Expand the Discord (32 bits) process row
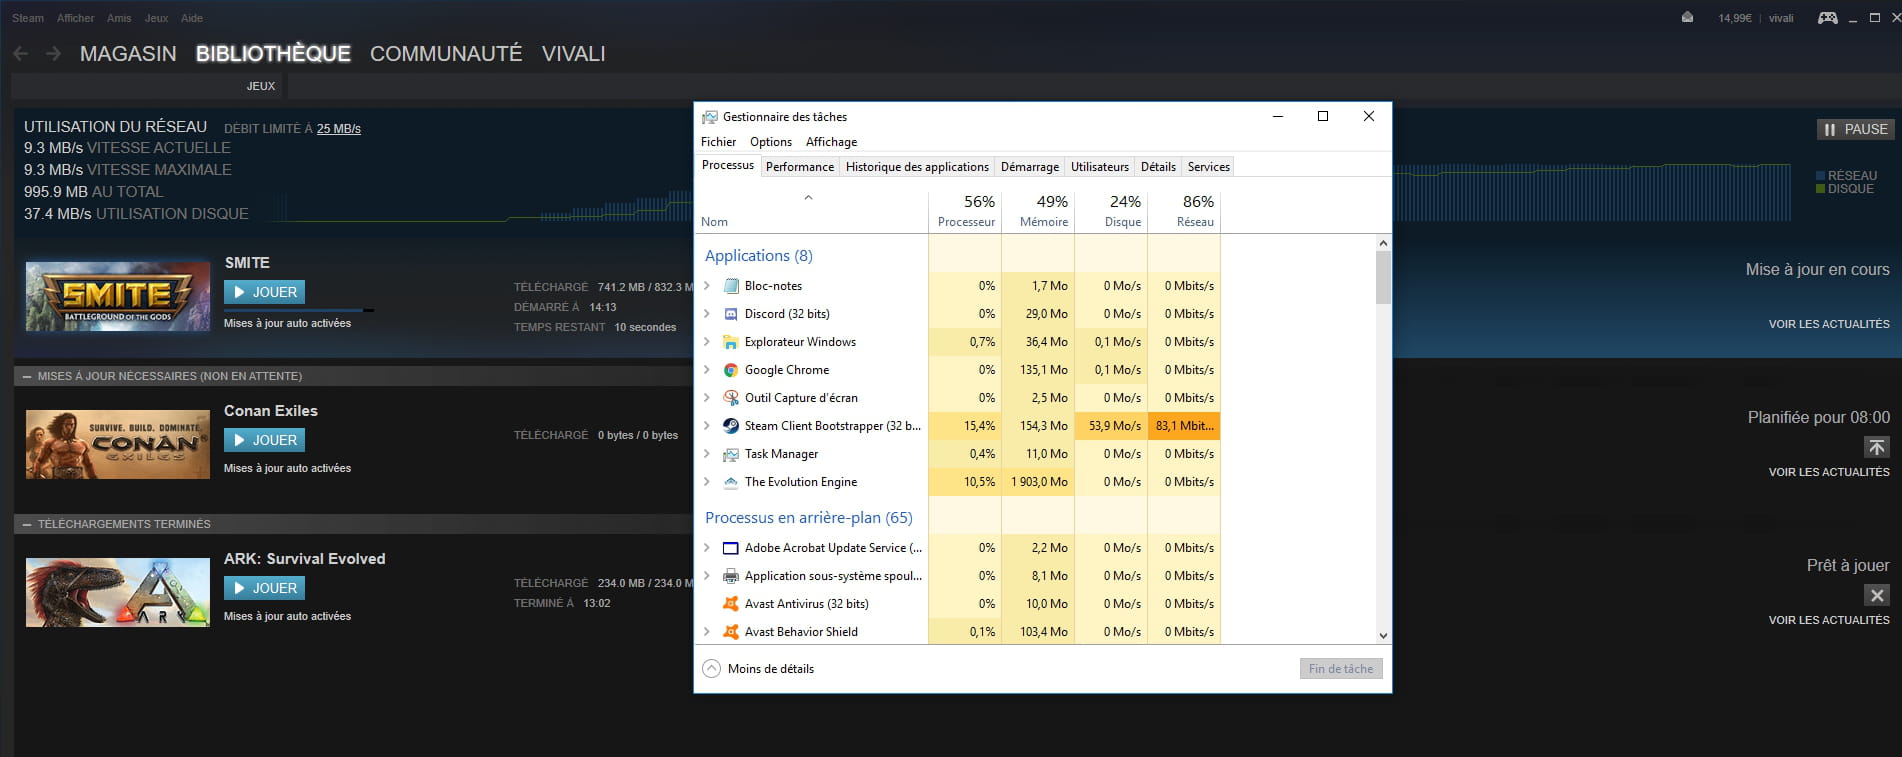 [x=707, y=314]
